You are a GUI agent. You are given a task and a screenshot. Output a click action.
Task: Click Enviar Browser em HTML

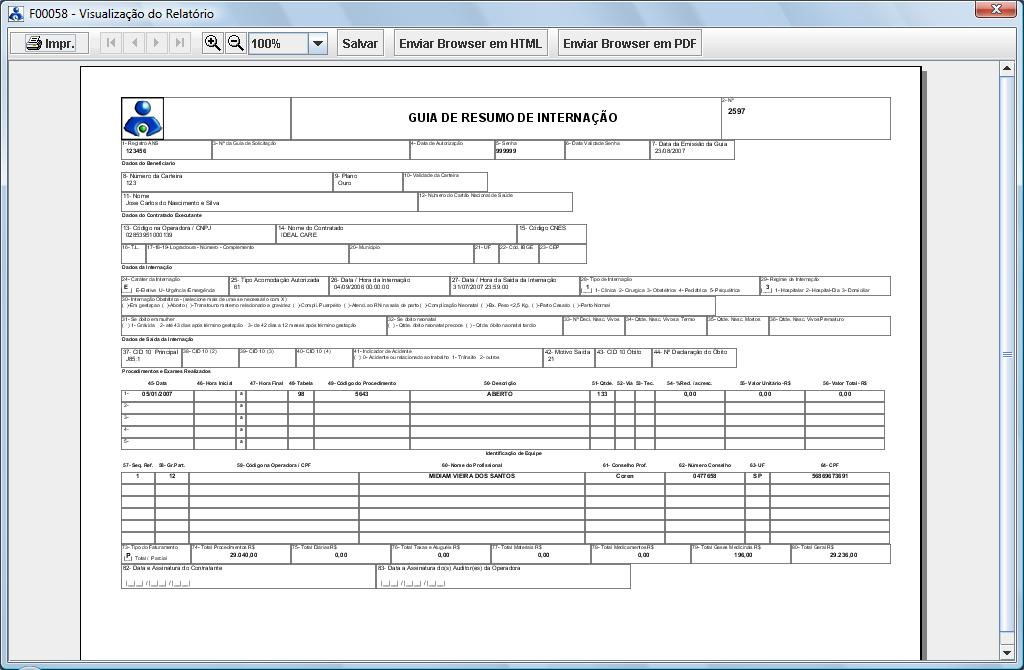click(x=470, y=43)
